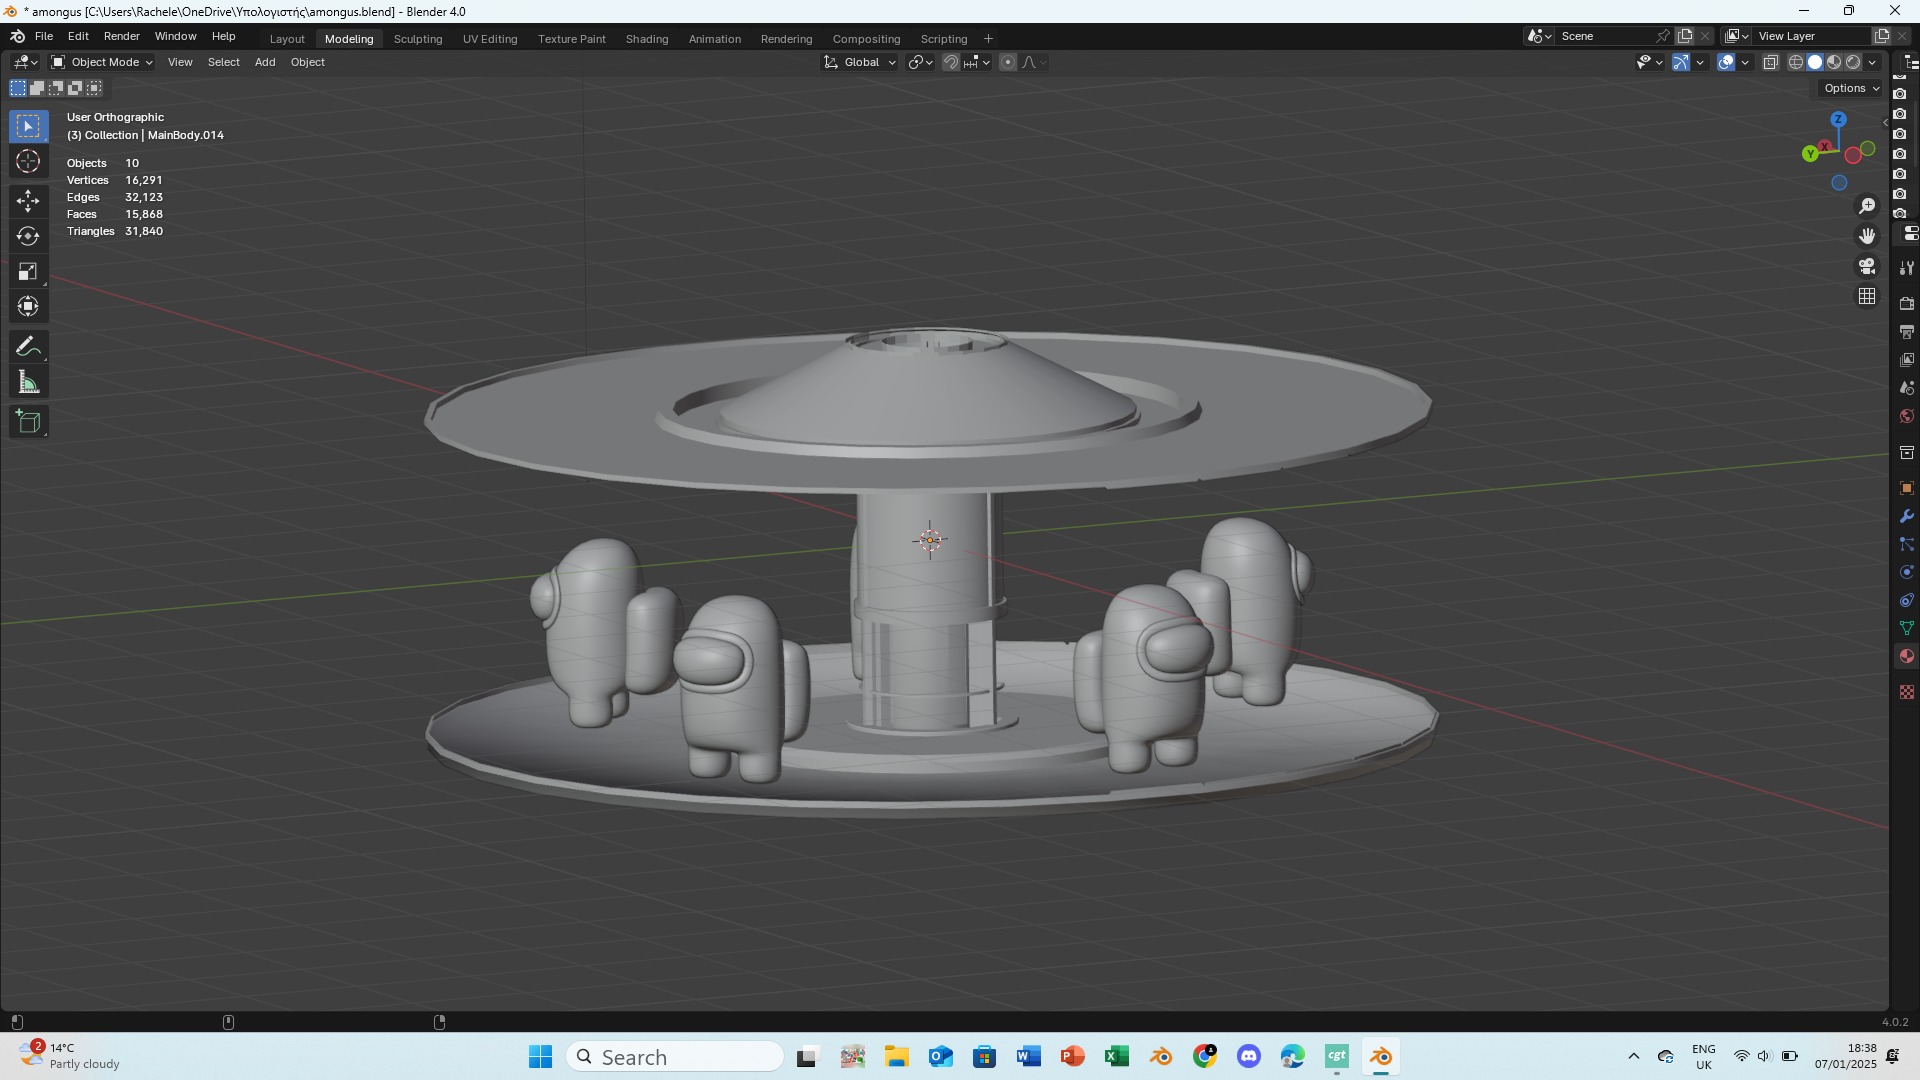Switch to the Shading workspace tab
The width and height of the screenshot is (1920, 1080).
pyautogui.click(x=647, y=39)
